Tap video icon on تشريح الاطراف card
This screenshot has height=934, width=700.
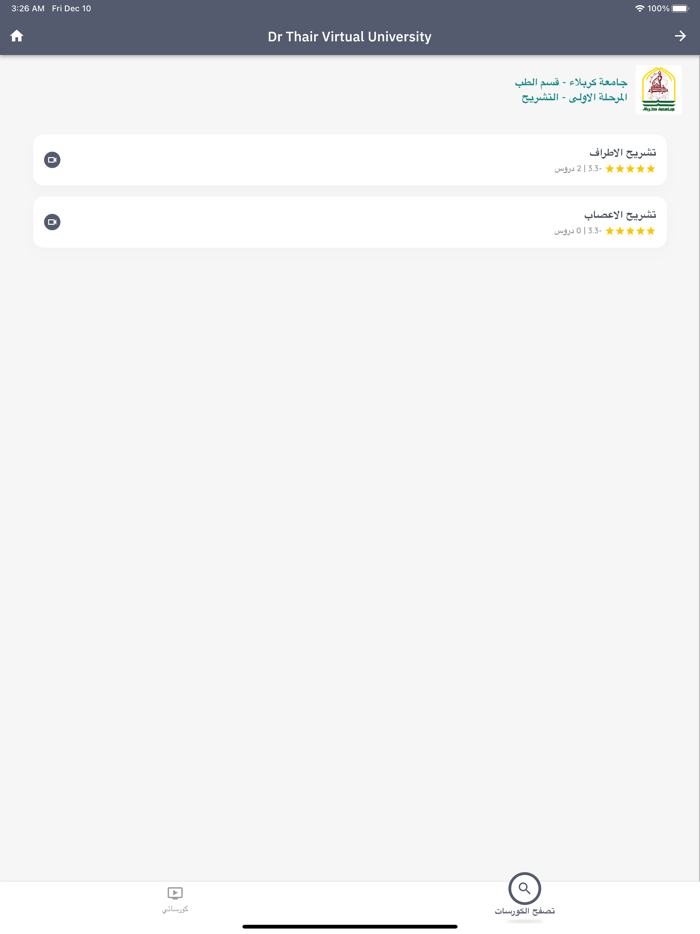52,160
